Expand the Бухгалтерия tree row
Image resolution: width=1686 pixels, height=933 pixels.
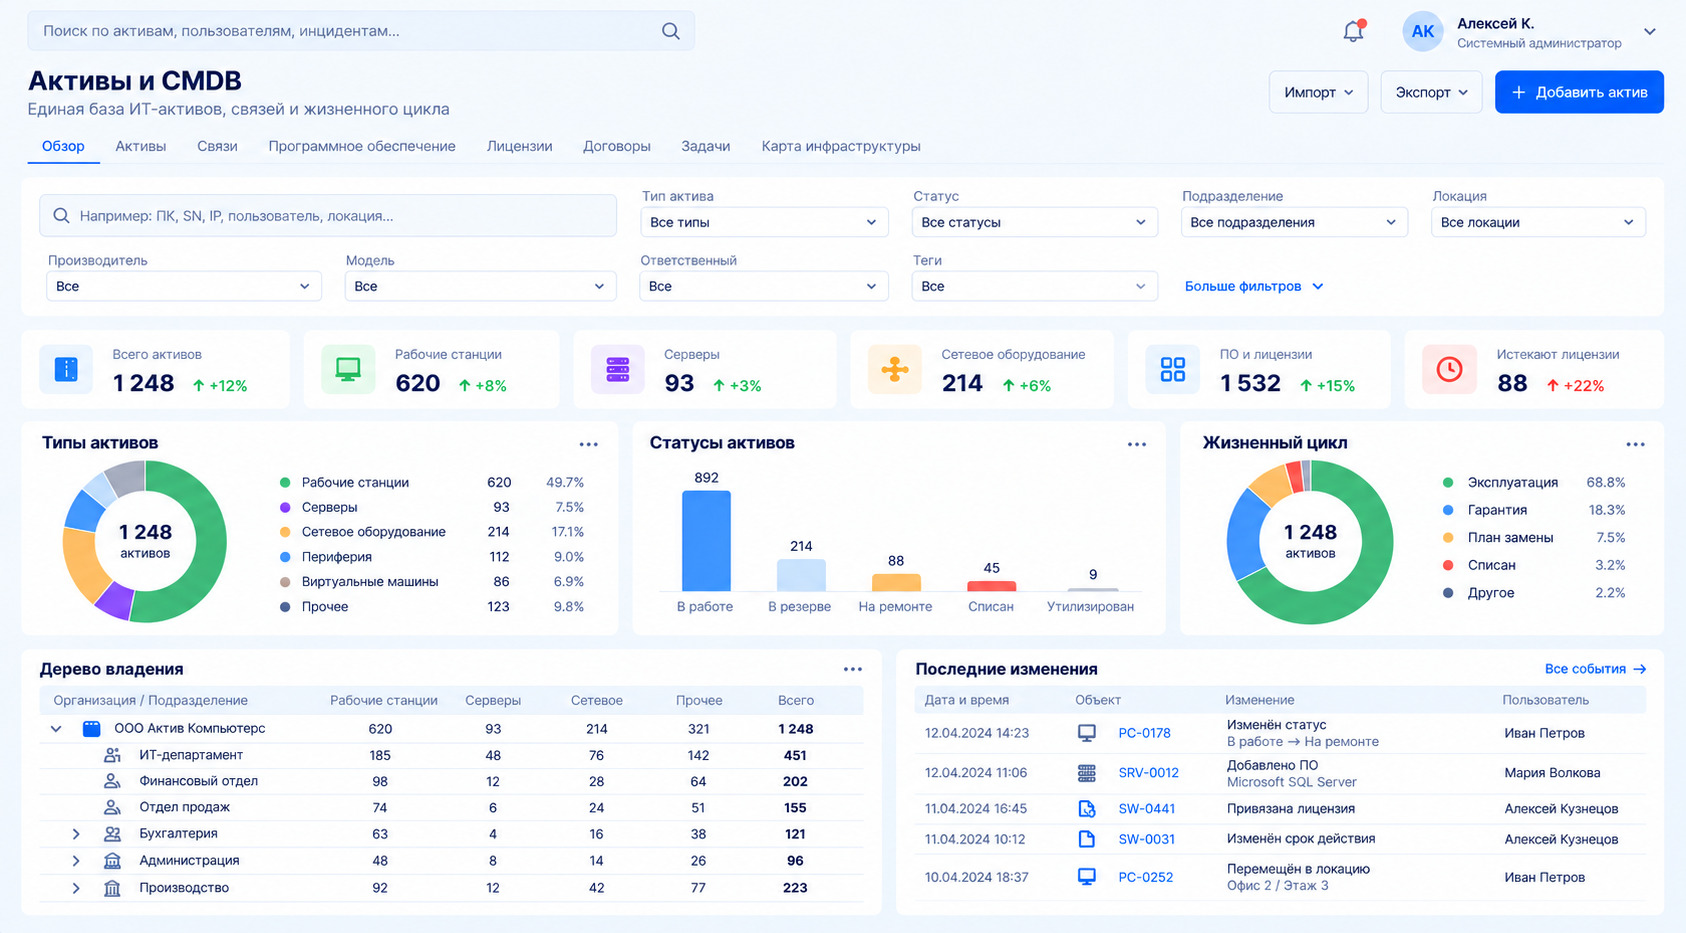tap(76, 833)
